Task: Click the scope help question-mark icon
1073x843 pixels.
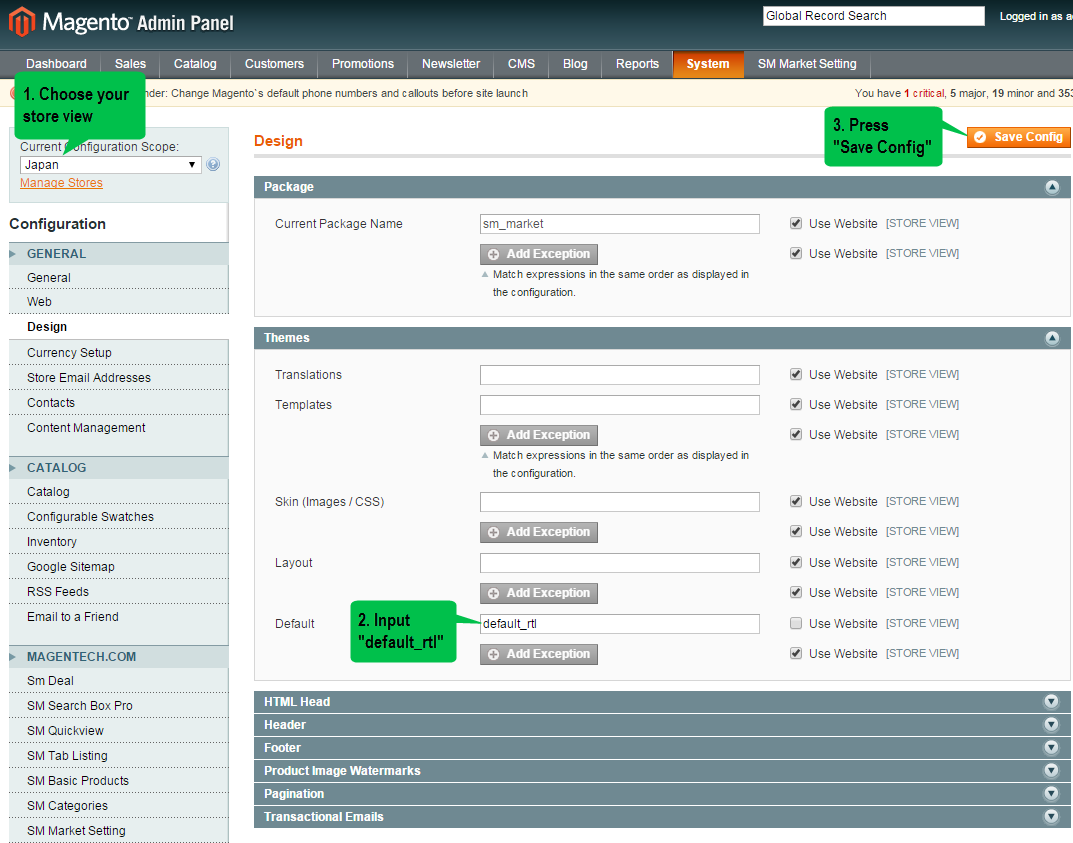Action: point(213,164)
